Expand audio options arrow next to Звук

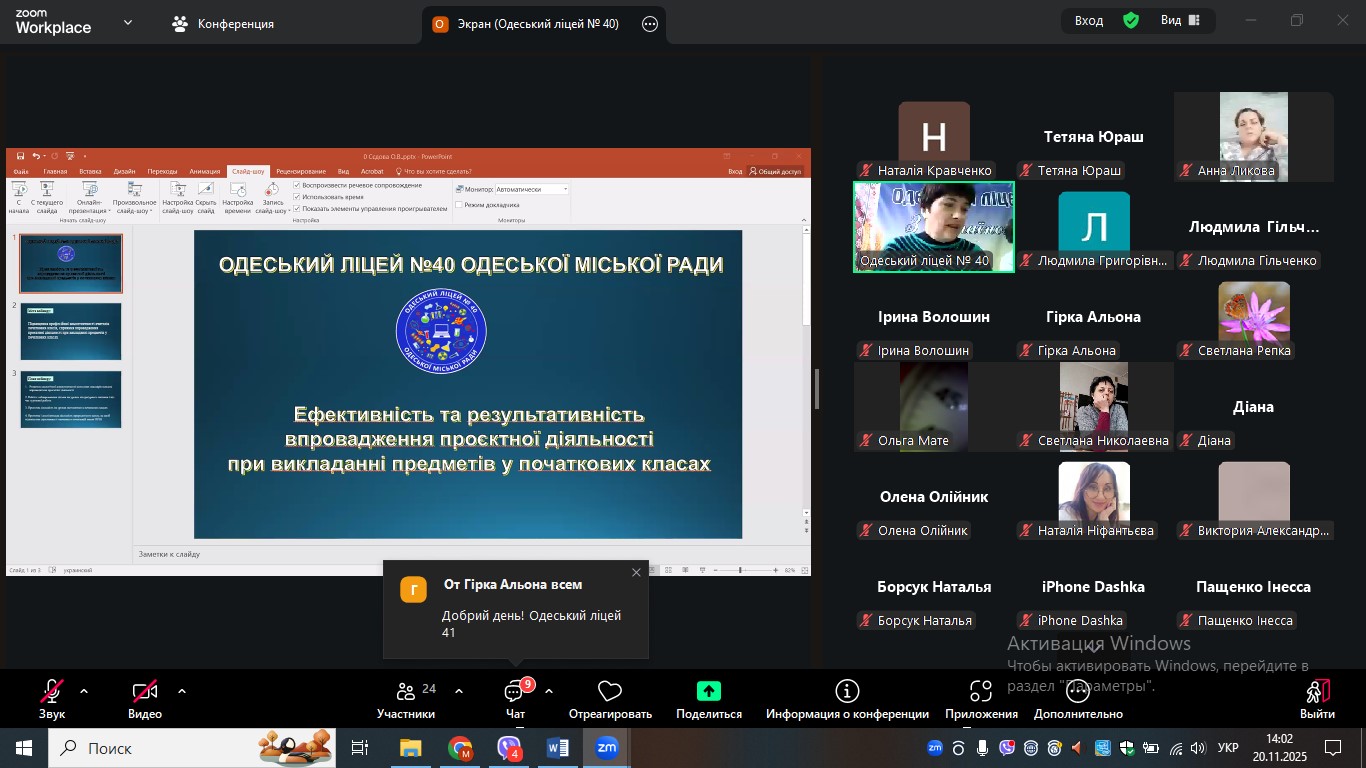pyautogui.click(x=84, y=691)
